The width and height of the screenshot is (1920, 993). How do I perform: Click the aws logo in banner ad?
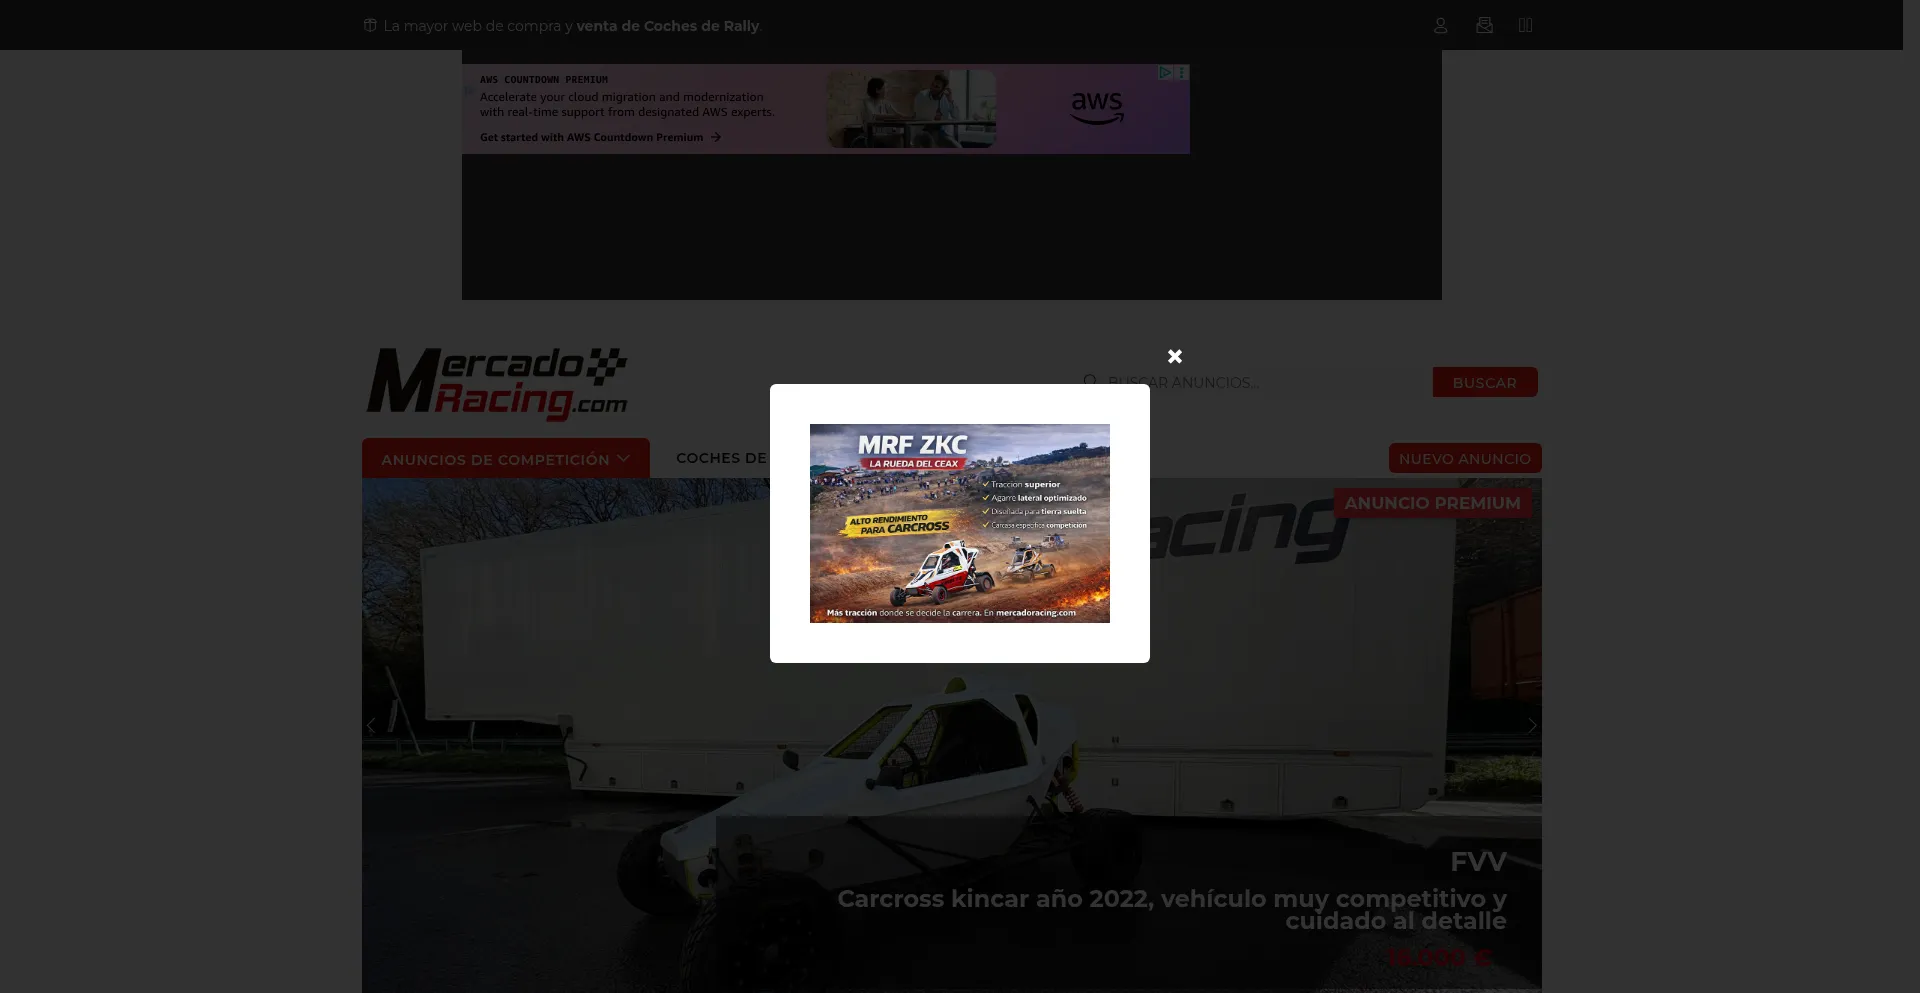[1097, 107]
